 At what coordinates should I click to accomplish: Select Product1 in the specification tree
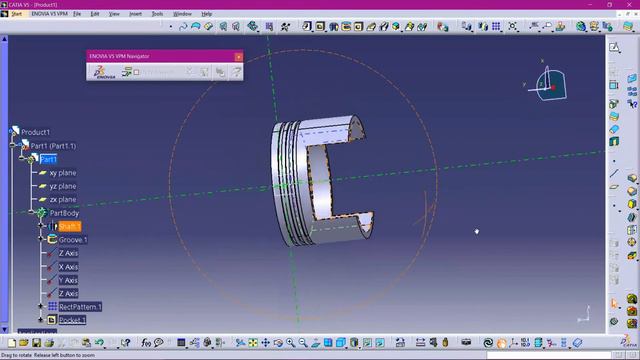36,132
